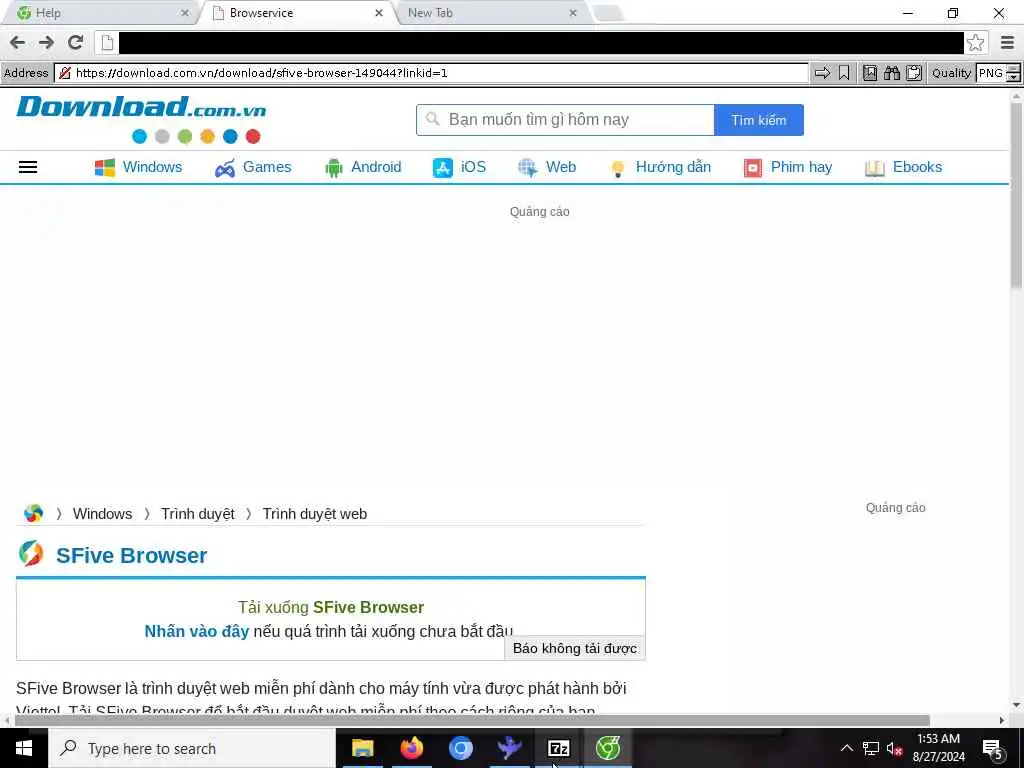This screenshot has width=1024, height=768.
Task: Click Trình duyệt in the breadcrumb
Action: 198,514
